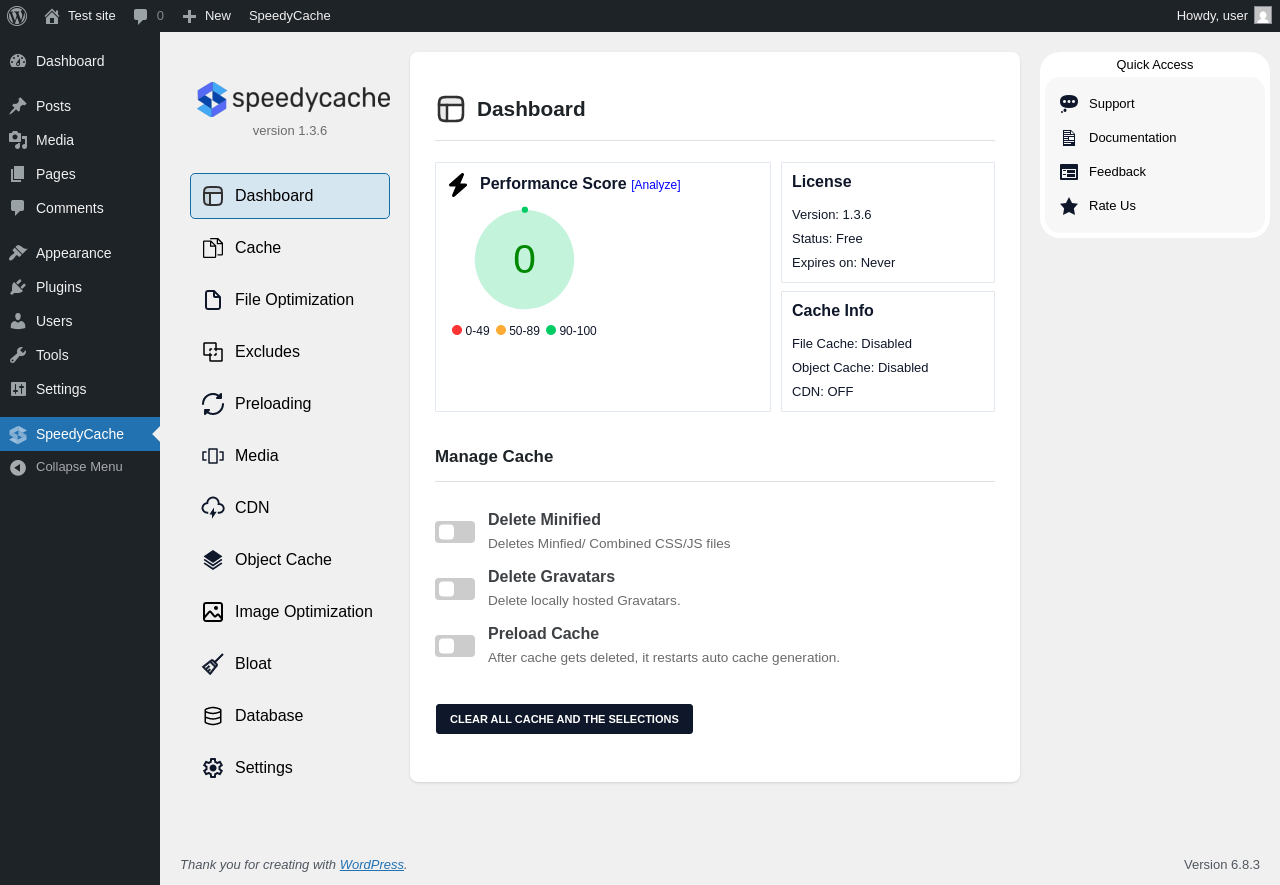Select the Object Cache layers icon
The image size is (1280, 885).
213,560
